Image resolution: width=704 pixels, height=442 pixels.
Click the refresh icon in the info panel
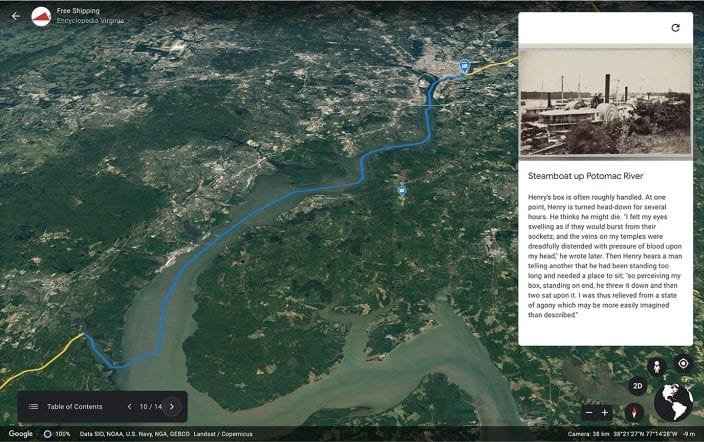point(675,28)
